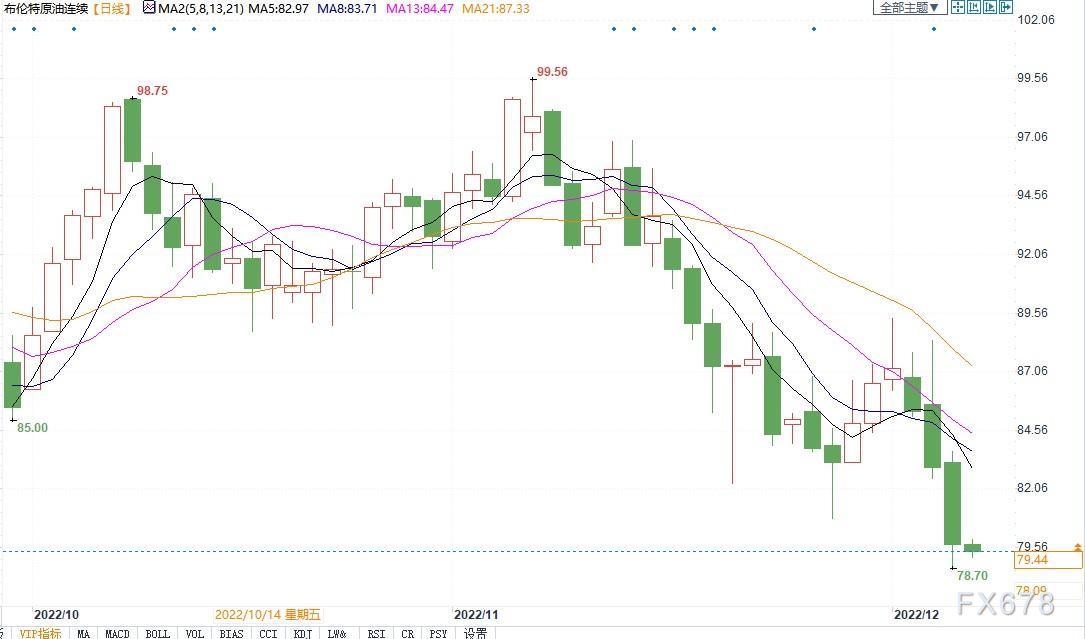Click the icon with a left-pointing bar arrow
The height and width of the screenshot is (639, 1085).
(974, 8)
